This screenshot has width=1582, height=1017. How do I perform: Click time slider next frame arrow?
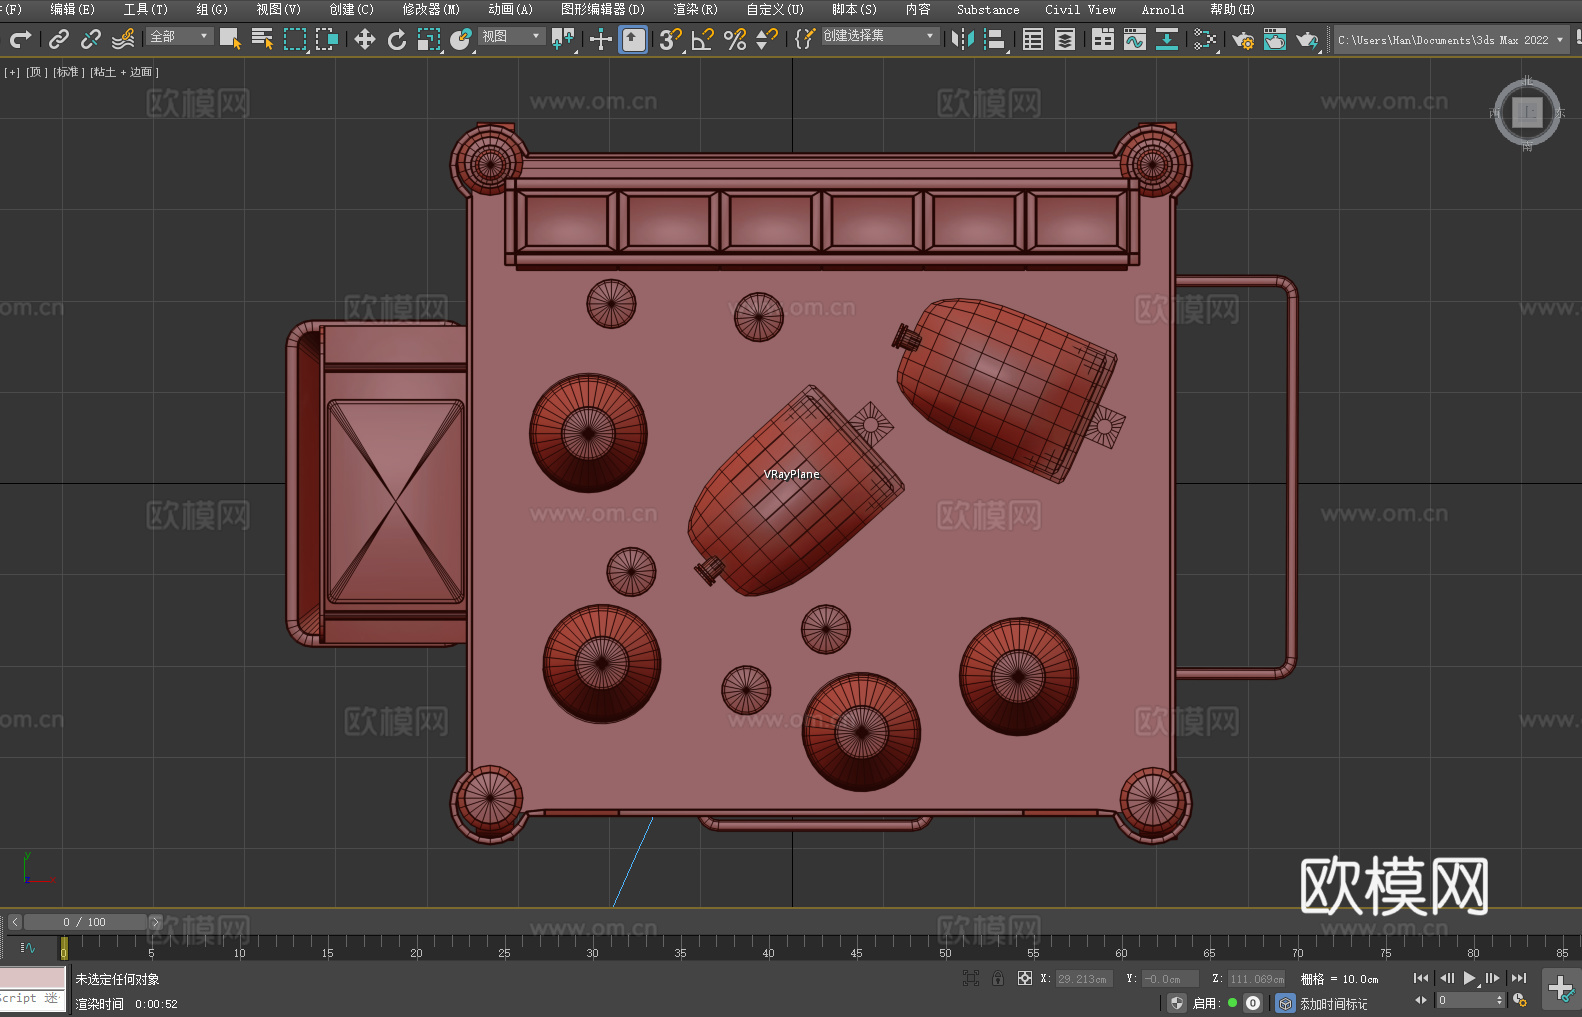[x=155, y=922]
